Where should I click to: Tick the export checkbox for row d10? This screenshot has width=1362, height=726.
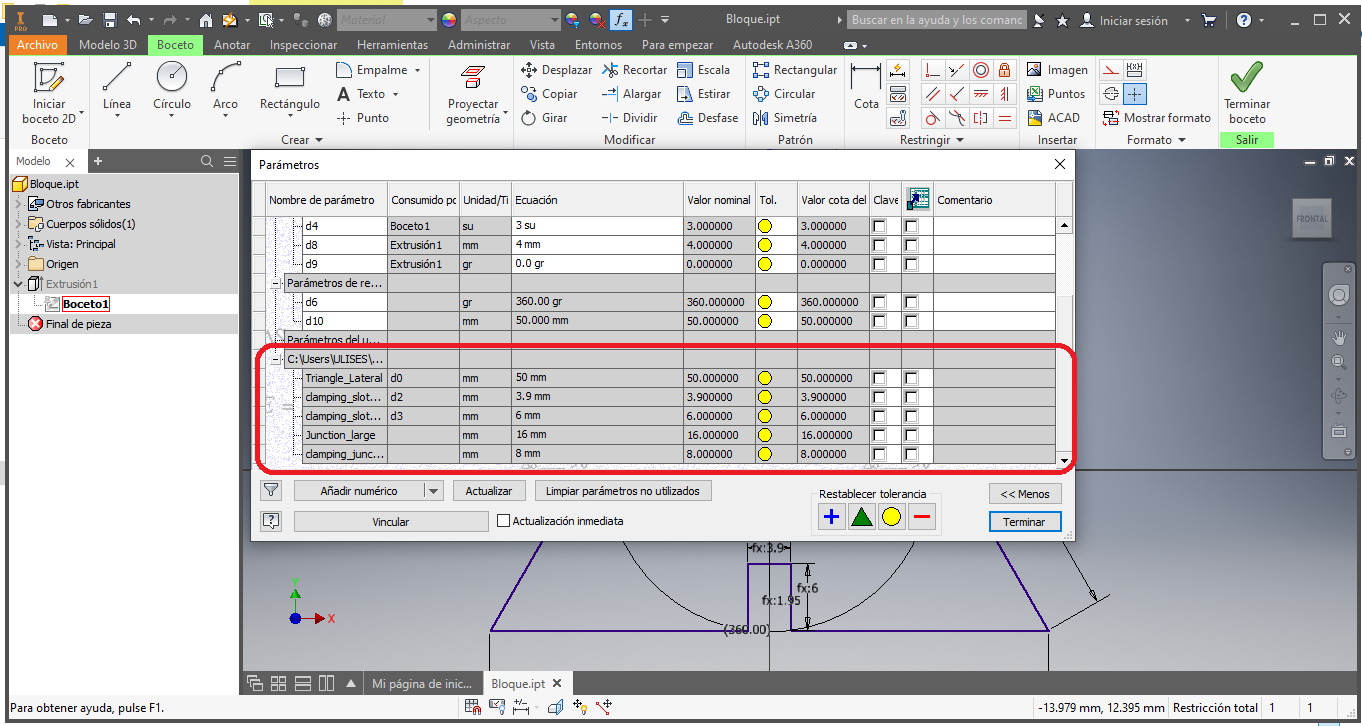click(911, 322)
